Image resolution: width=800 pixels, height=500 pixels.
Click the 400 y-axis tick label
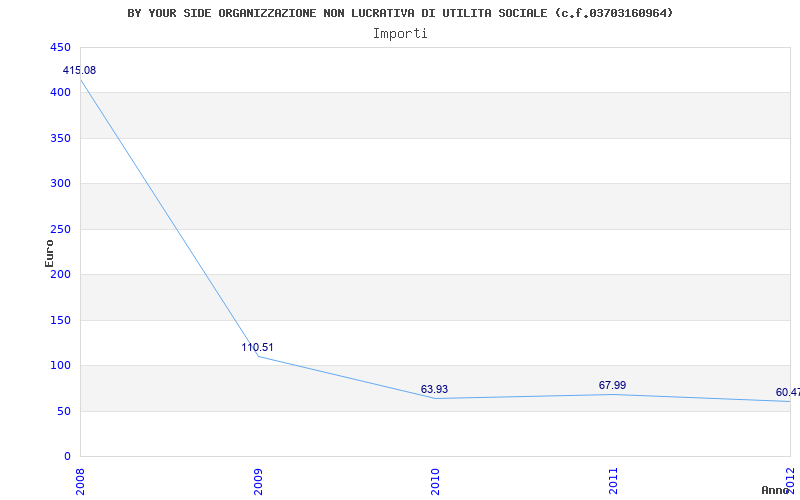[60, 93]
